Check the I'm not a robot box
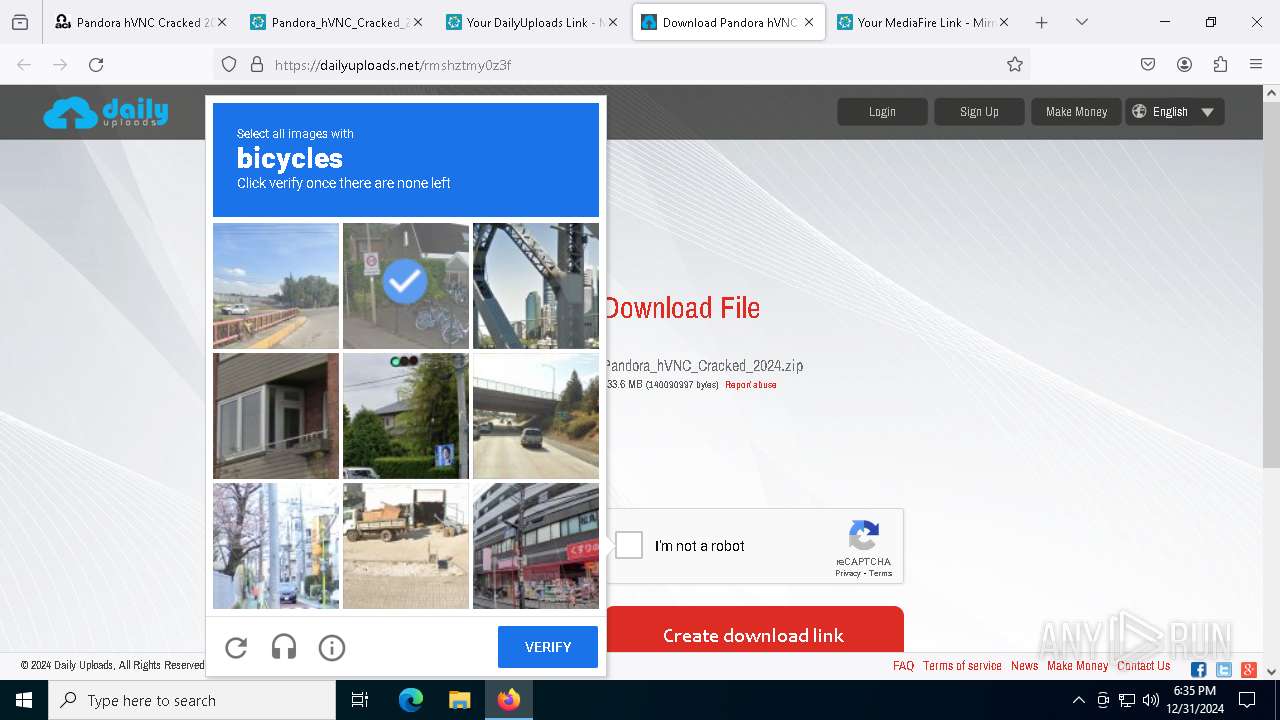The image size is (1280, 720). pos(629,545)
